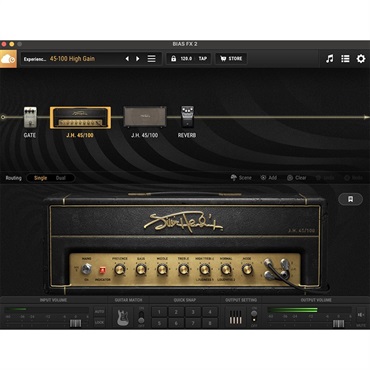
Task: Adjust the amp MIDDLE knob
Action: coord(162,269)
